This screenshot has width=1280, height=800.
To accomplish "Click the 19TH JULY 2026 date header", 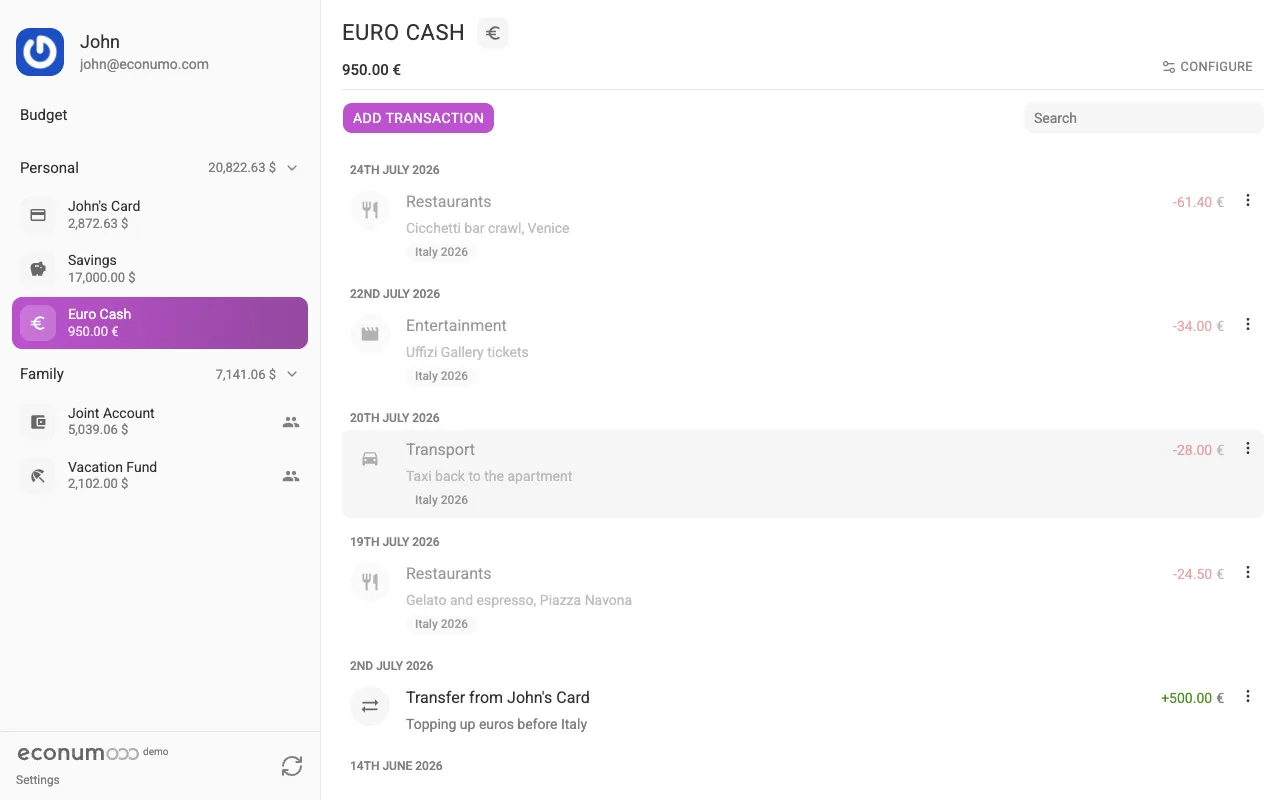I will pos(395,542).
